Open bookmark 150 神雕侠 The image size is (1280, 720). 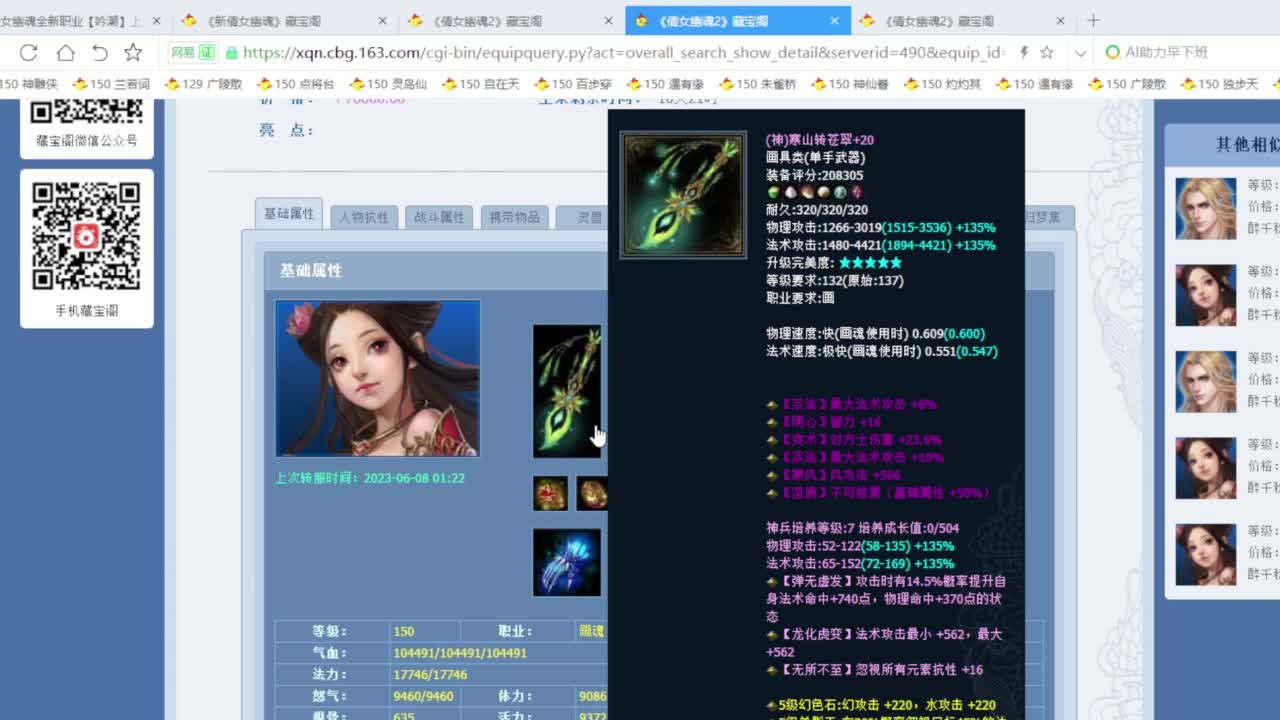(x=28, y=84)
